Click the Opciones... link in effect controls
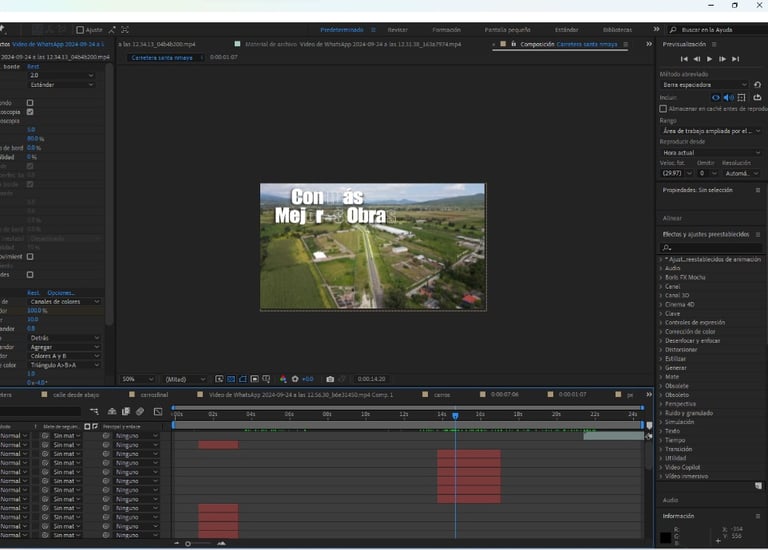The width and height of the screenshot is (768, 550). [x=61, y=292]
